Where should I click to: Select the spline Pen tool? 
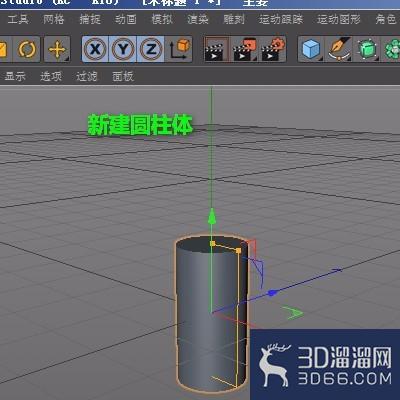(339, 49)
